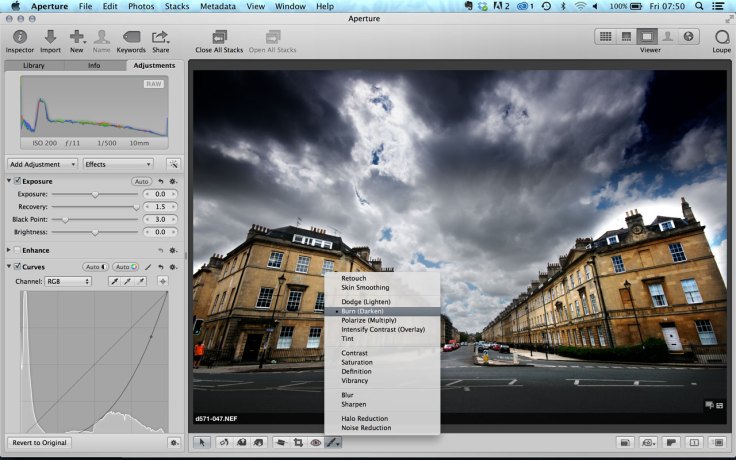
Task: Open the Metadata menu
Action: coord(217,7)
